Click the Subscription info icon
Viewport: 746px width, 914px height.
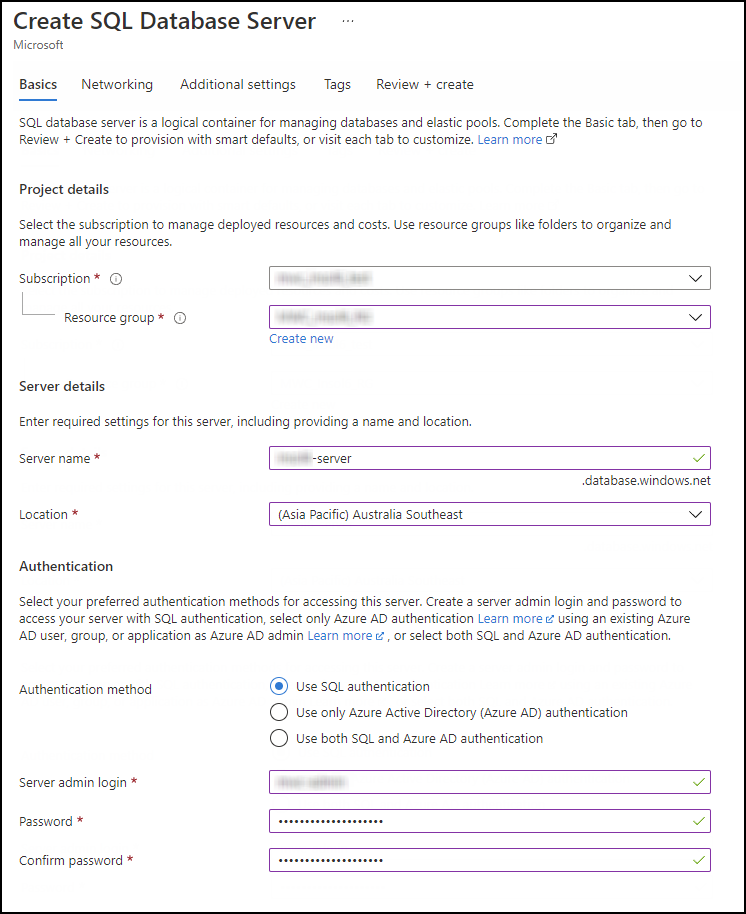(x=116, y=279)
